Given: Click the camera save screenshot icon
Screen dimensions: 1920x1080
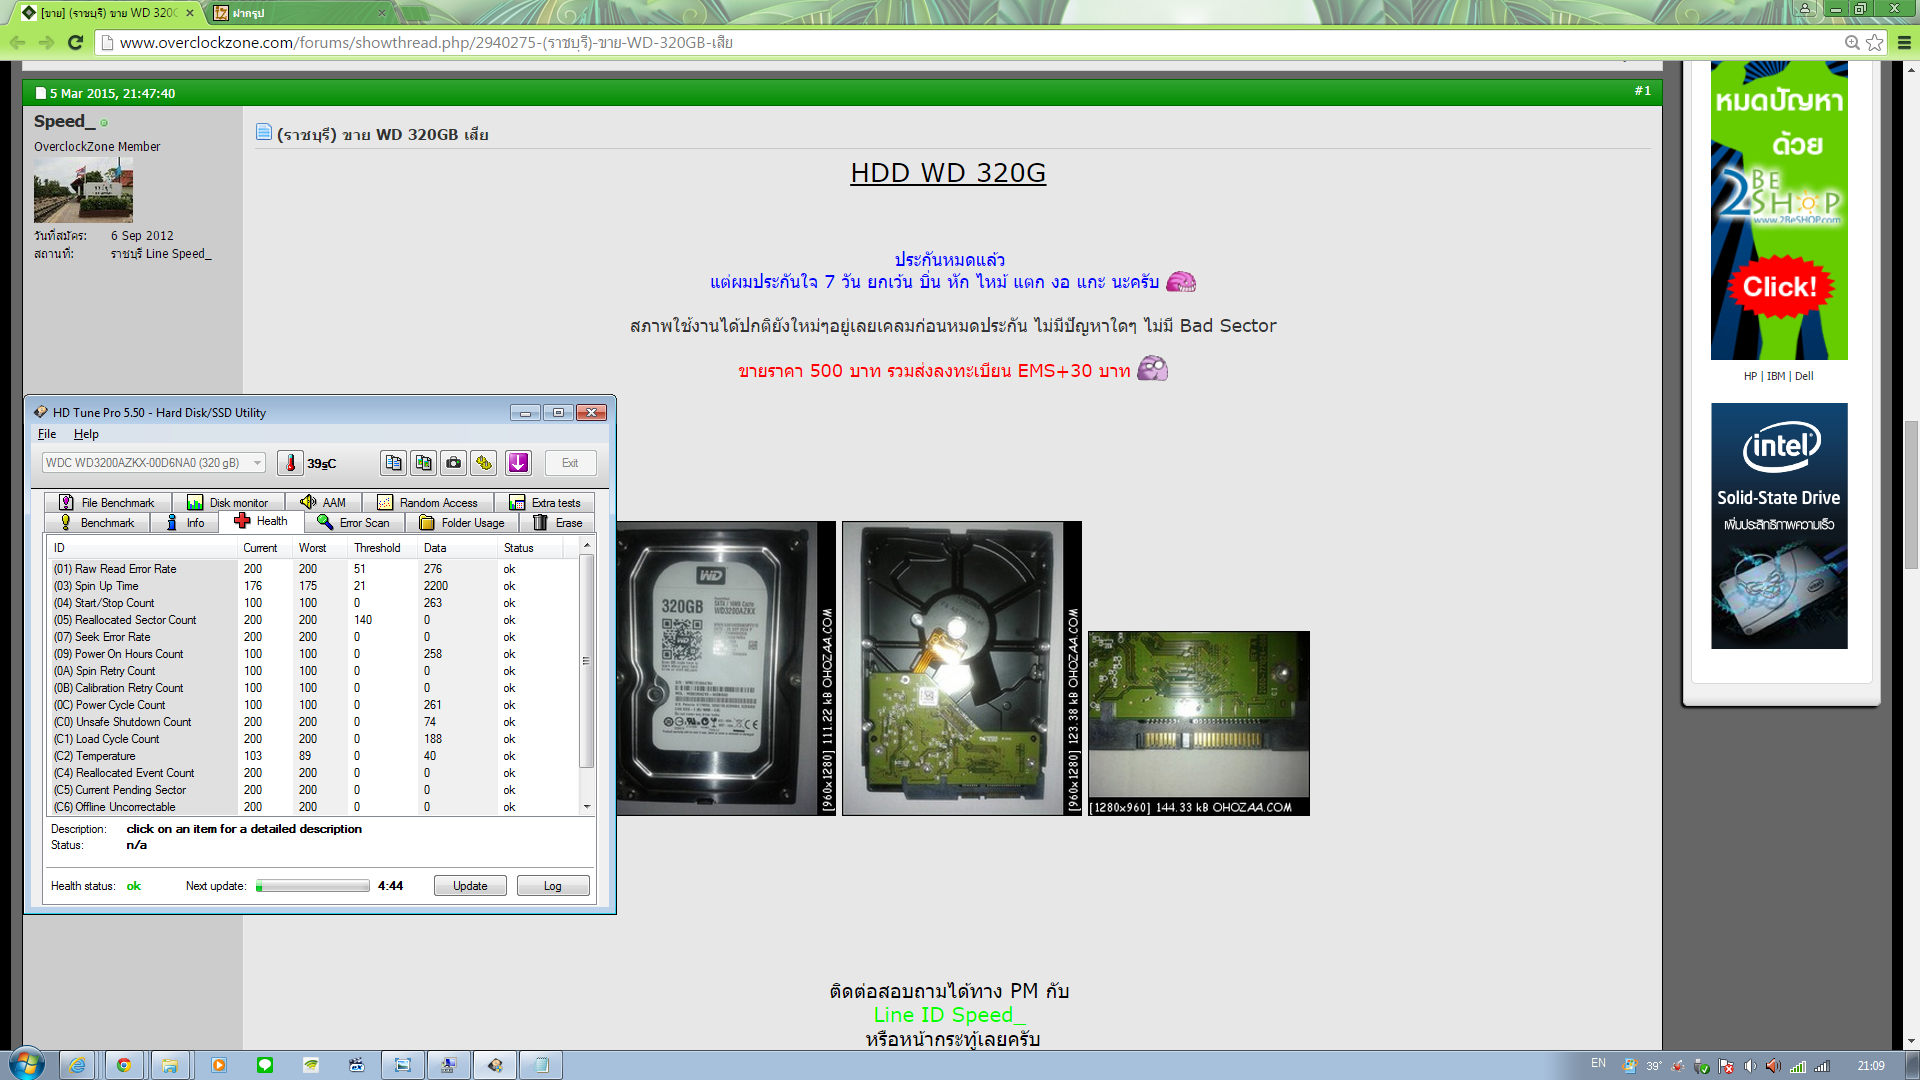Looking at the screenshot, I should (x=454, y=463).
